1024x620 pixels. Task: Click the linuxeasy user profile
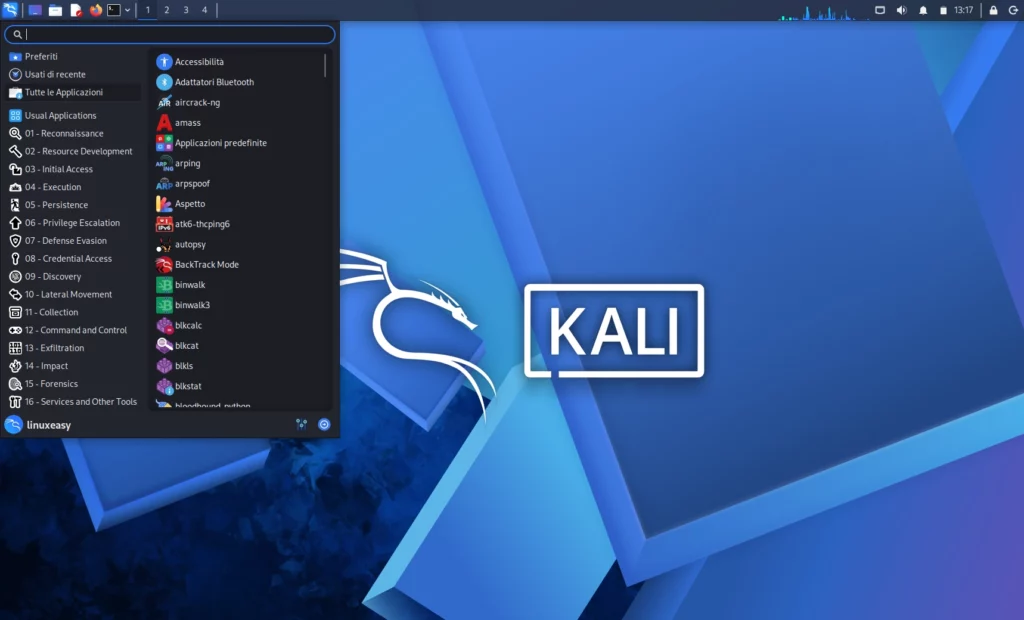coord(38,425)
